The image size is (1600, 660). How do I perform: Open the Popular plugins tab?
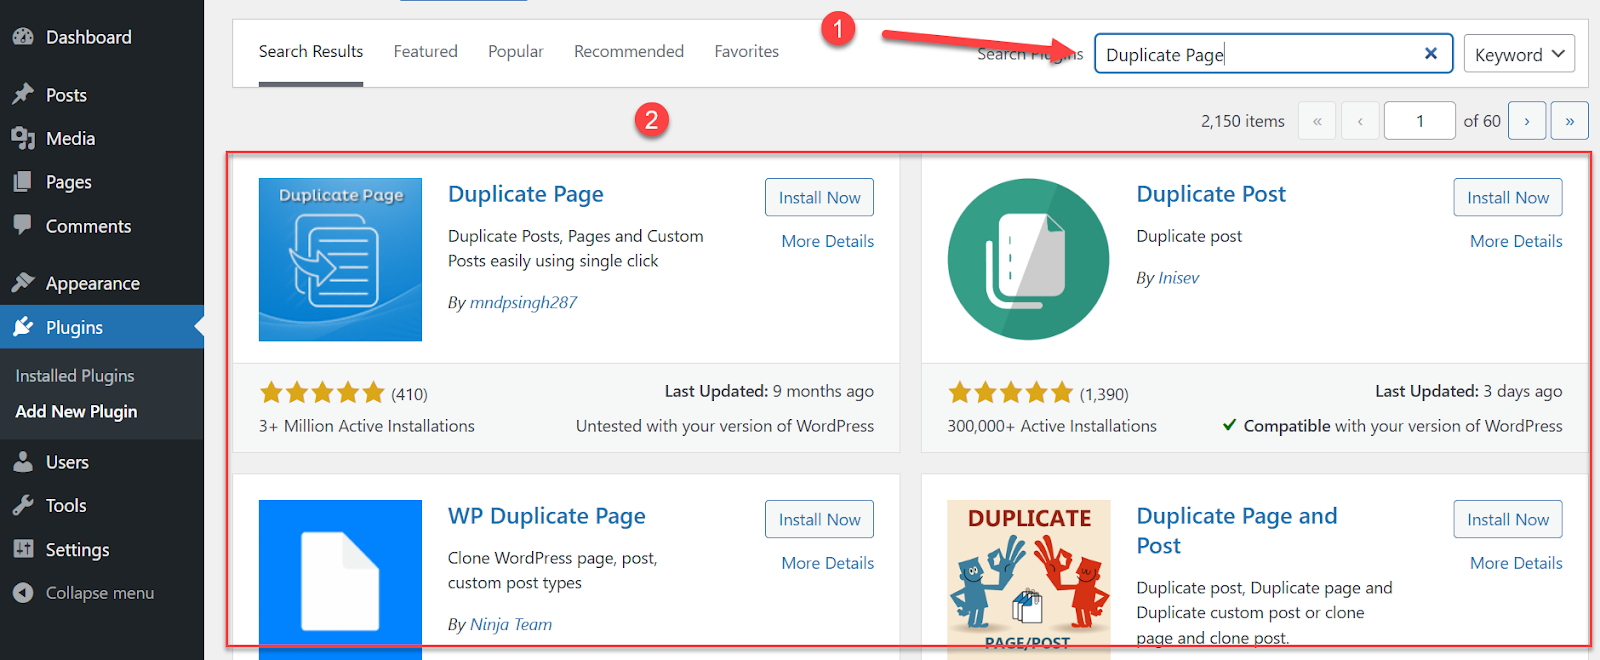[x=516, y=51]
